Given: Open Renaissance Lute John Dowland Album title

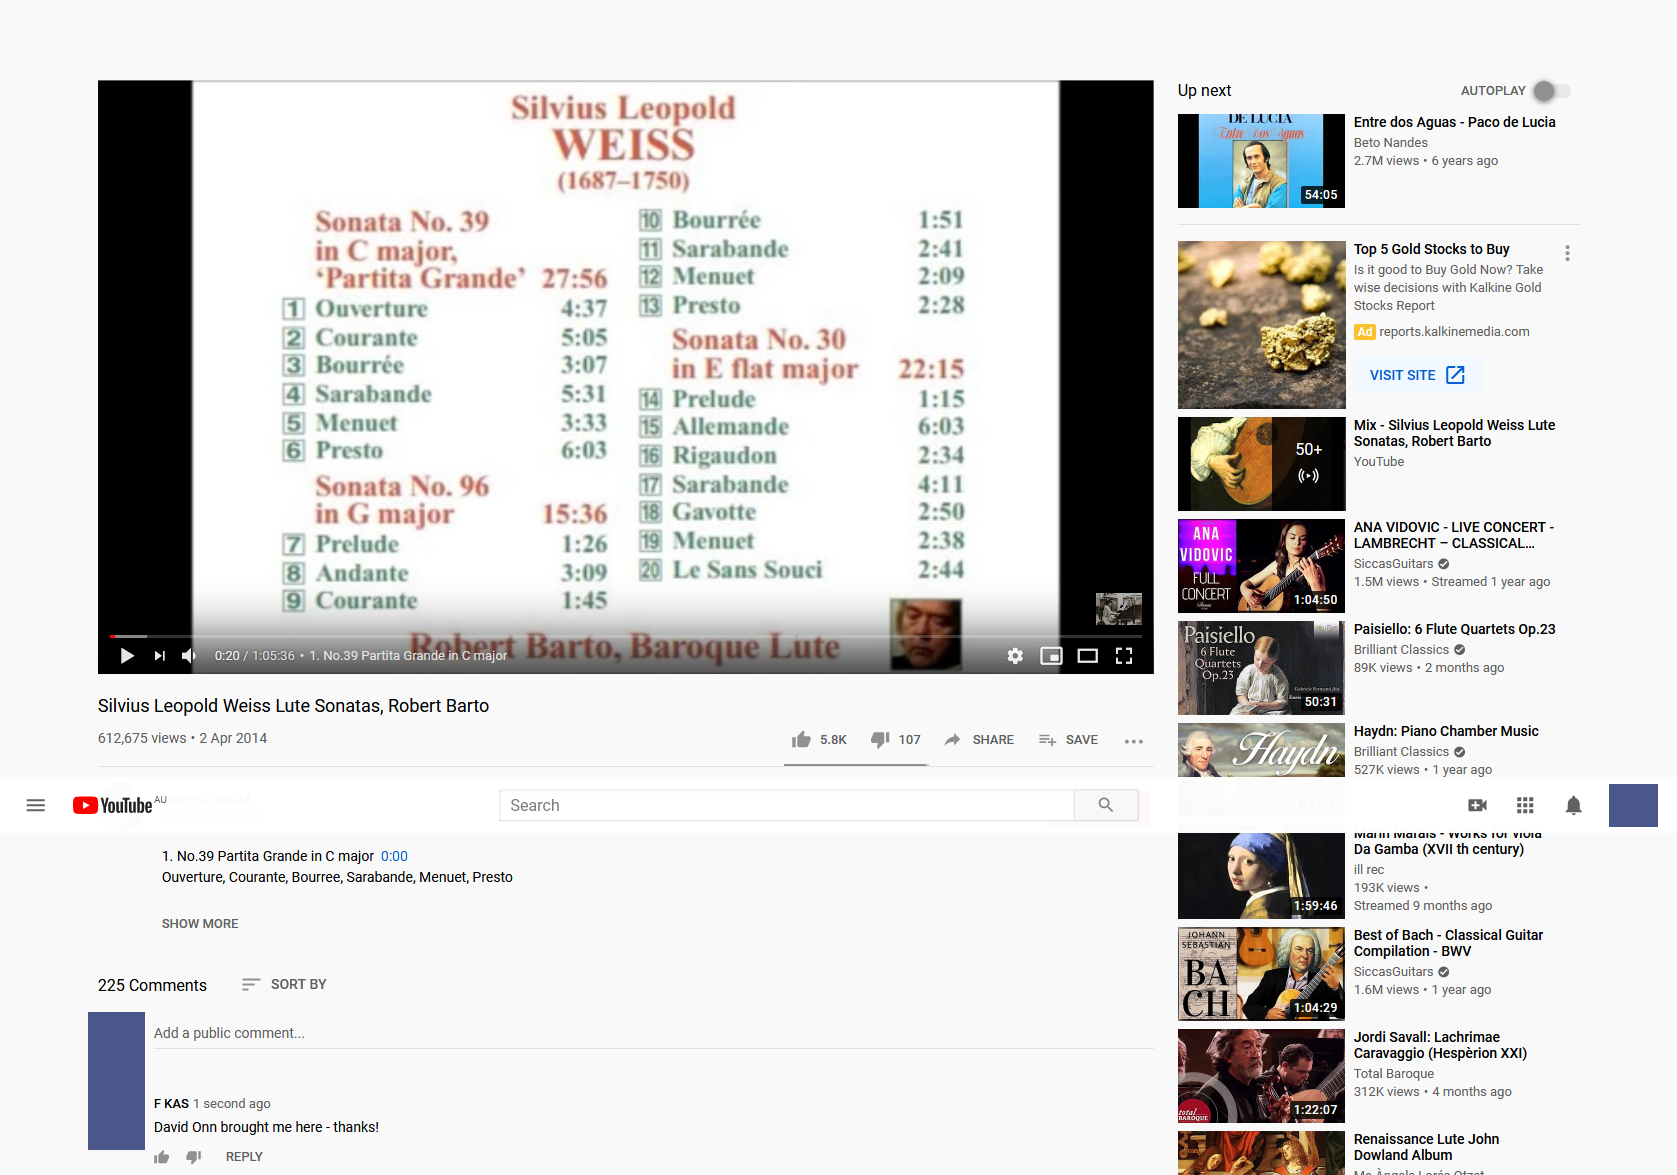Looking at the screenshot, I should point(1426,1147).
